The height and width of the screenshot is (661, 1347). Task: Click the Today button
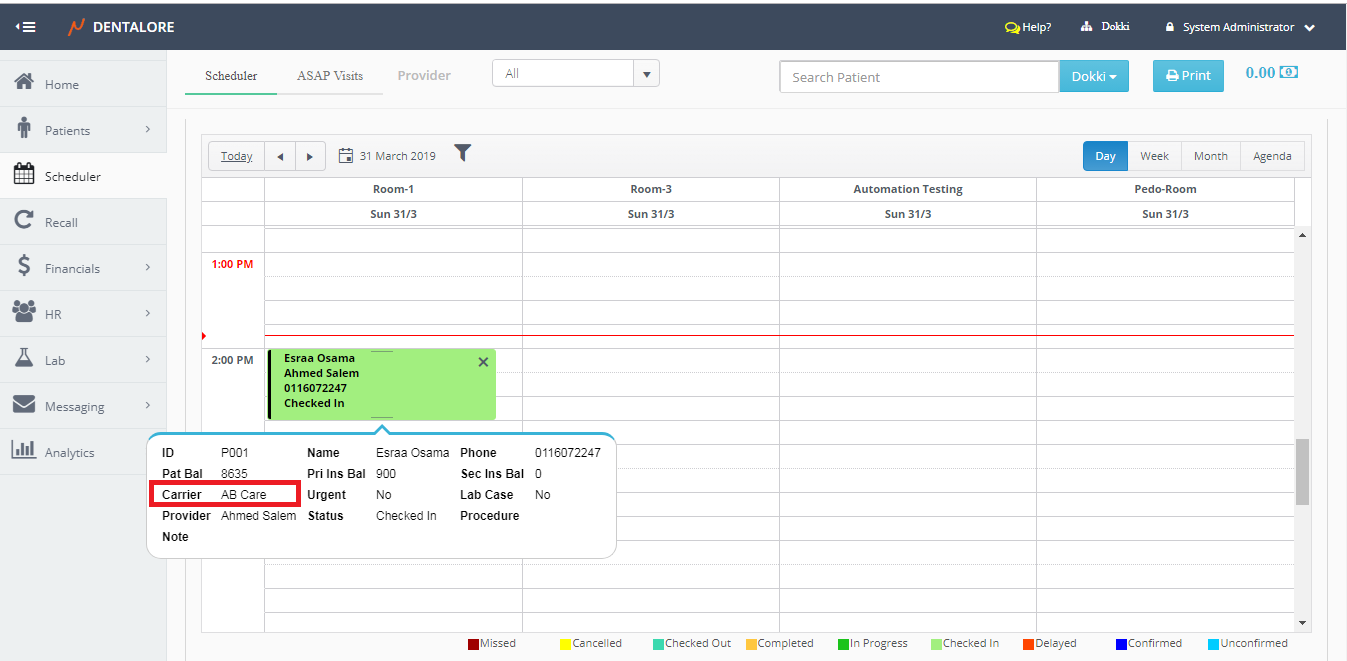[x=236, y=156]
